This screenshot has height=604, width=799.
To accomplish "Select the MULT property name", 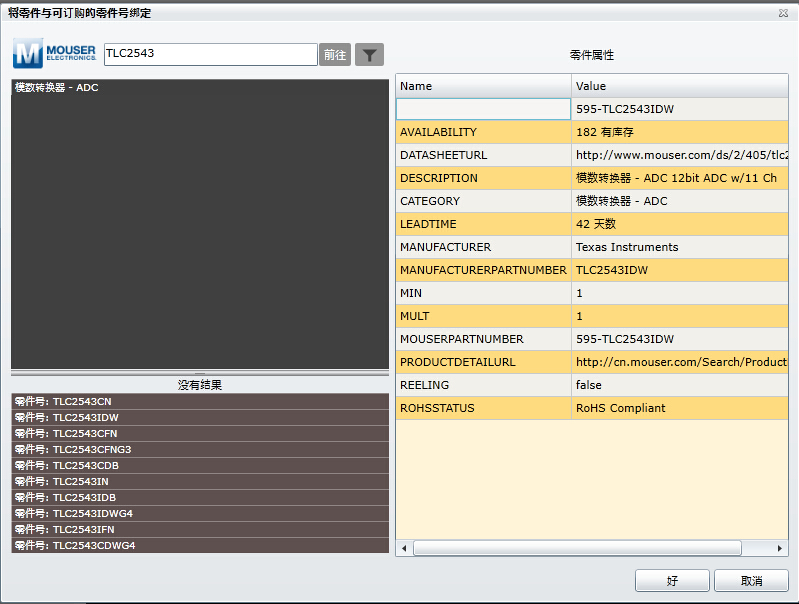I will (483, 316).
